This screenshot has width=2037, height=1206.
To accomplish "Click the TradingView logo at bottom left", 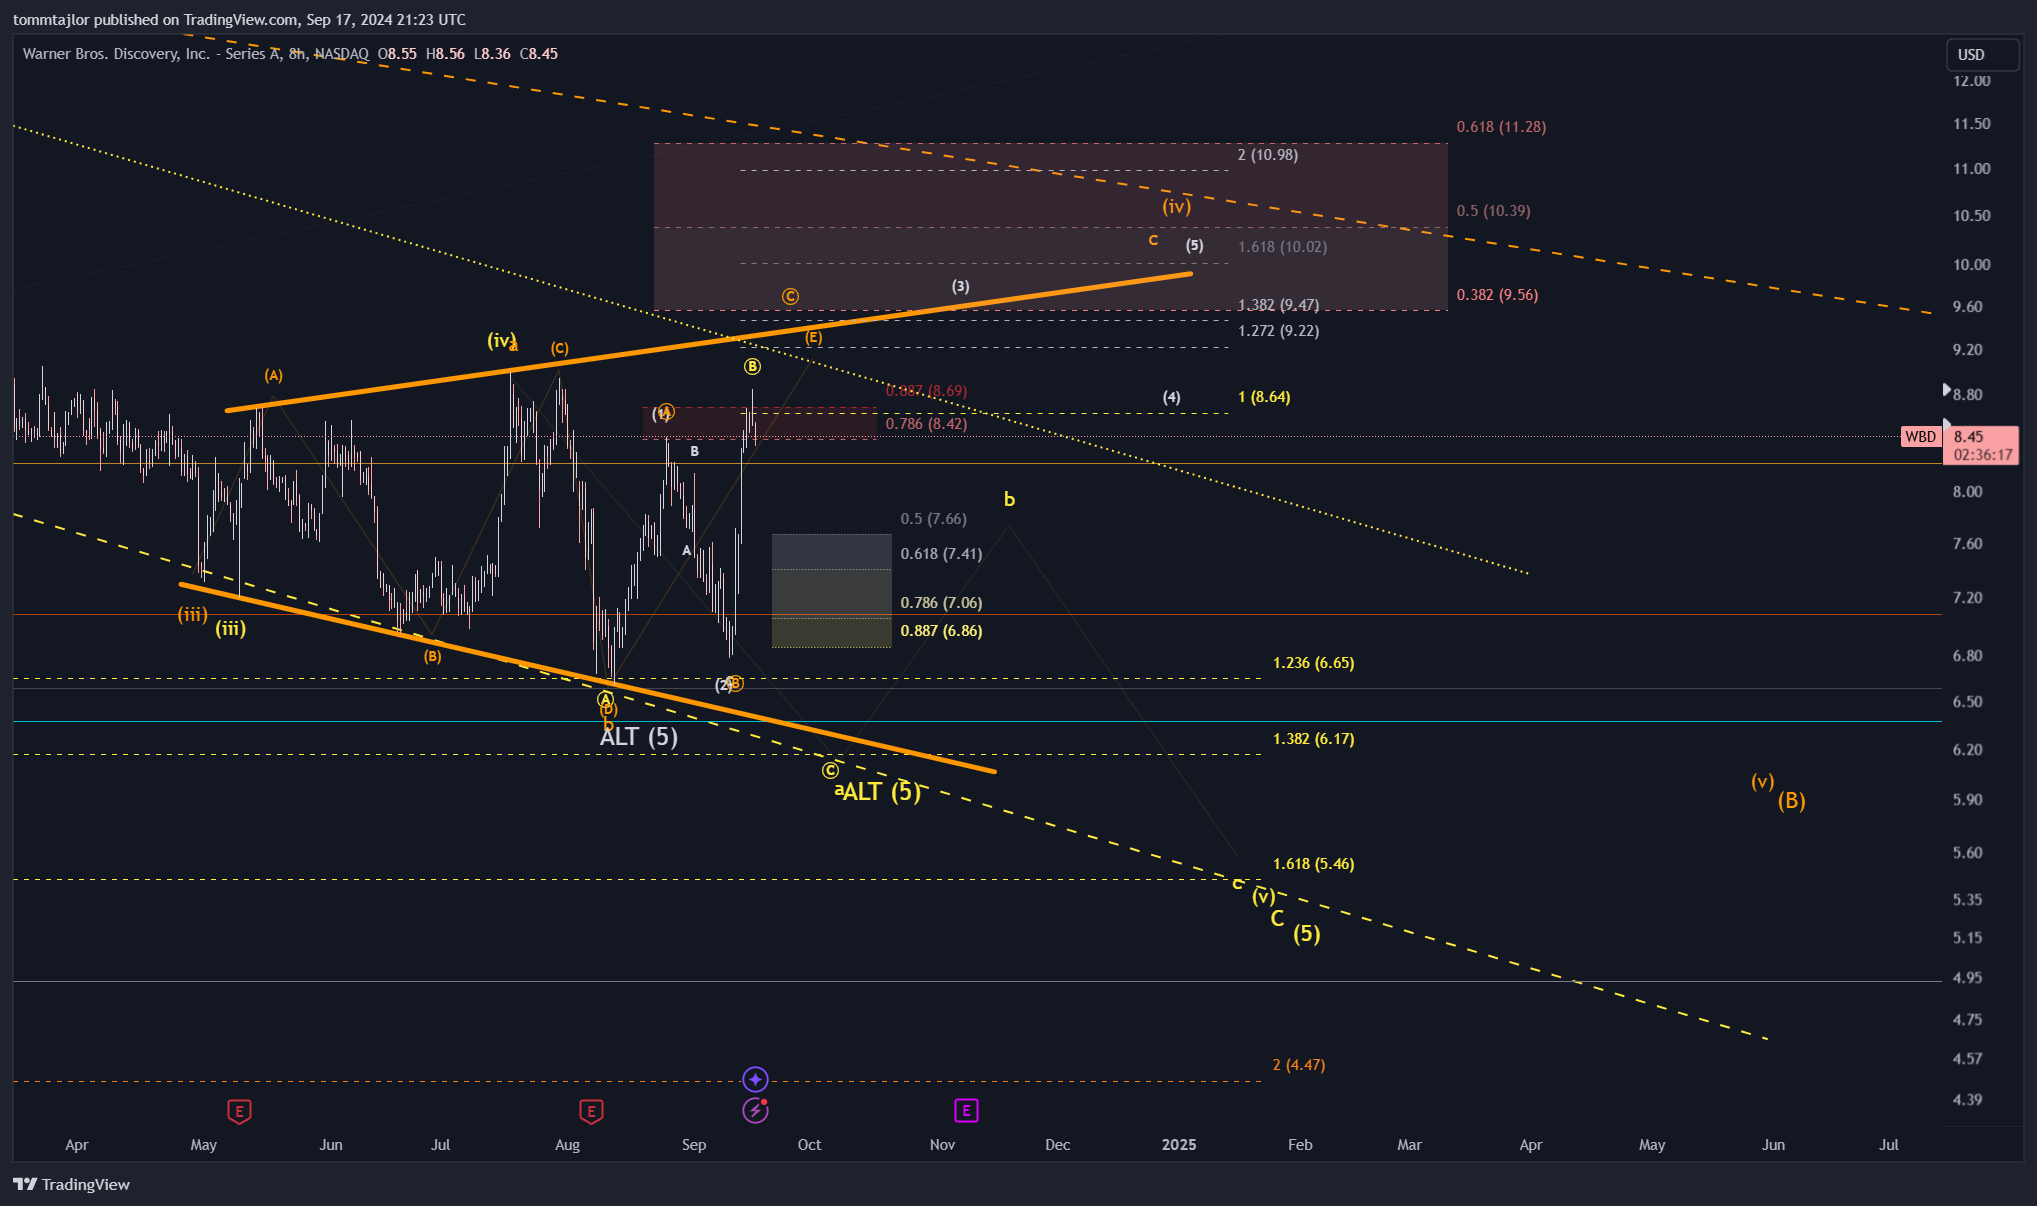I will [71, 1184].
